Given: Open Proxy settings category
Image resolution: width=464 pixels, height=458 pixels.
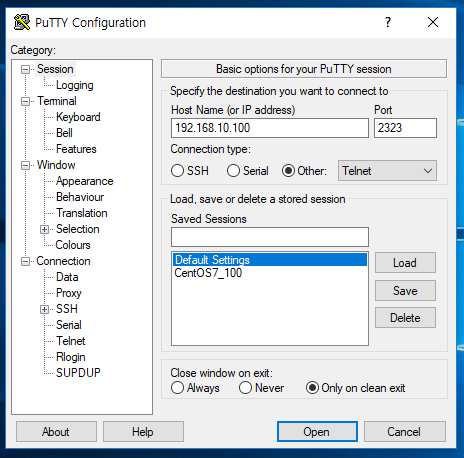Looking at the screenshot, I should pos(69,293).
